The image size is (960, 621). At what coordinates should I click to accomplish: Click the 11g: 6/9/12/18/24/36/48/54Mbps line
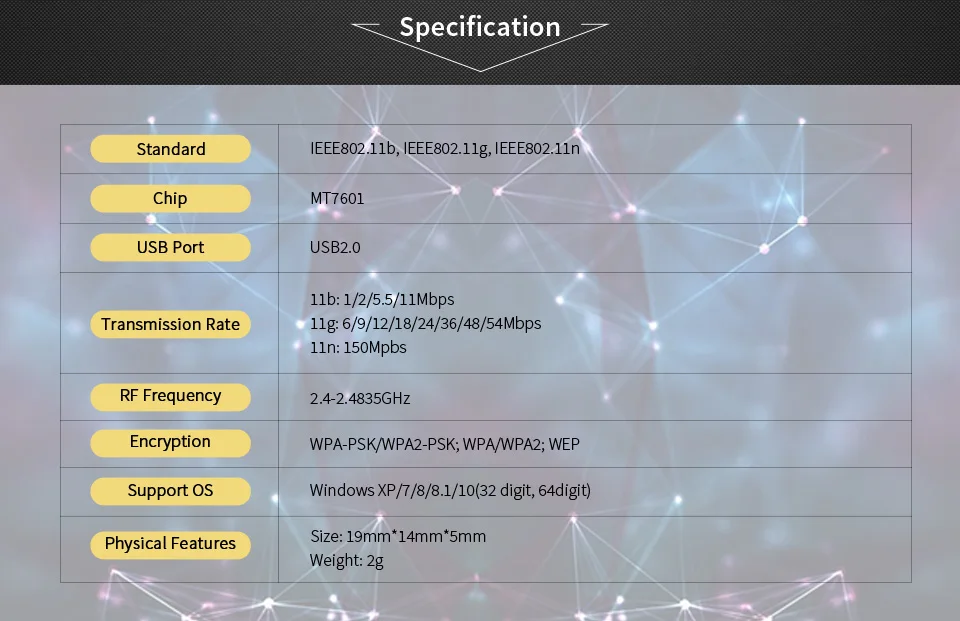coord(426,323)
